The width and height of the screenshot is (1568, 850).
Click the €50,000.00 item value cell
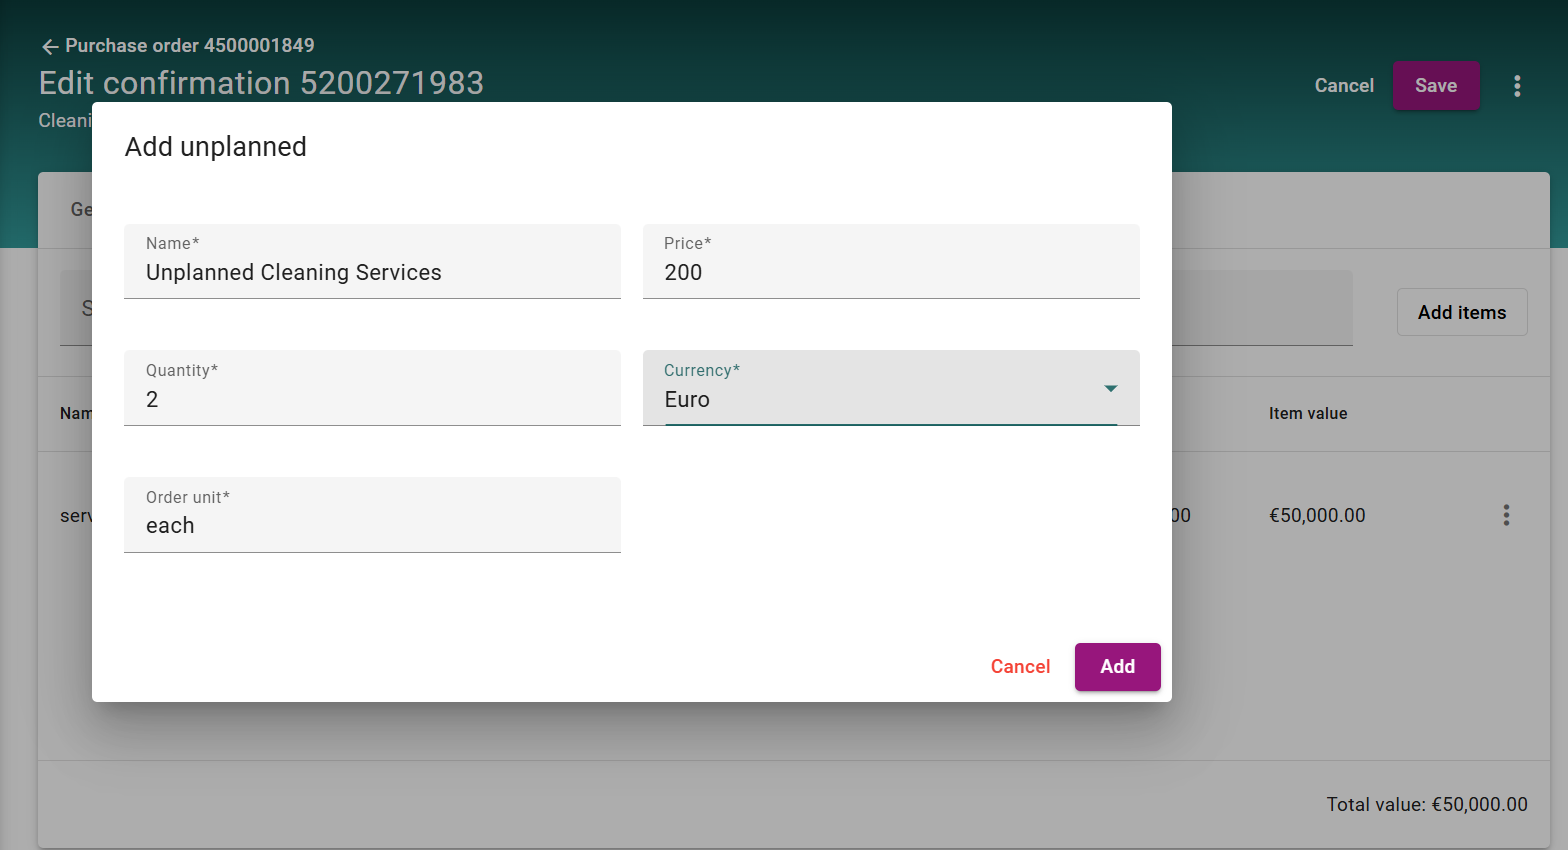pos(1317,515)
